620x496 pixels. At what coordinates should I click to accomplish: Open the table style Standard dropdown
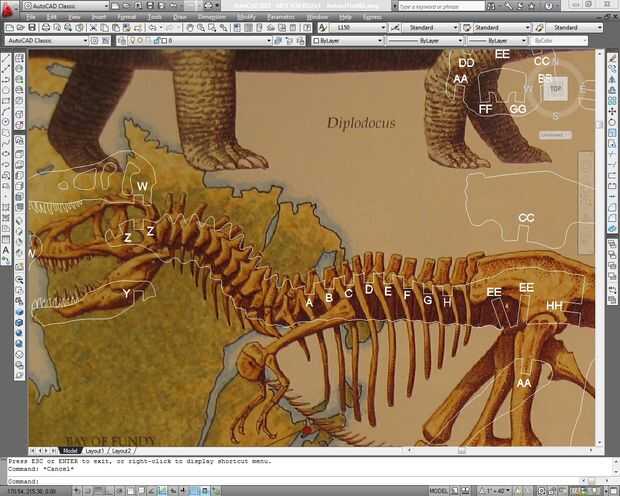(502, 28)
